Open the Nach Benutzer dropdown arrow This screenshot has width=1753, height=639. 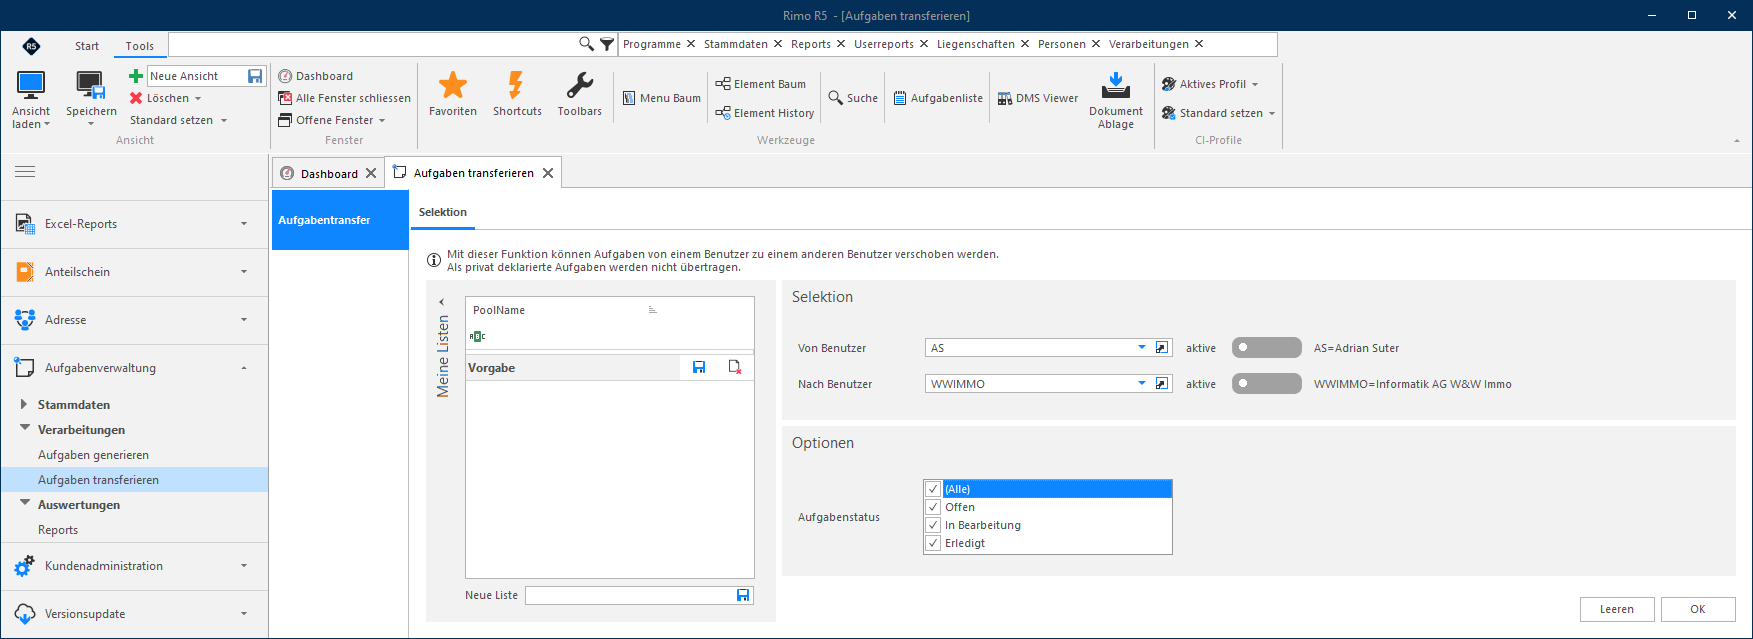(1141, 384)
